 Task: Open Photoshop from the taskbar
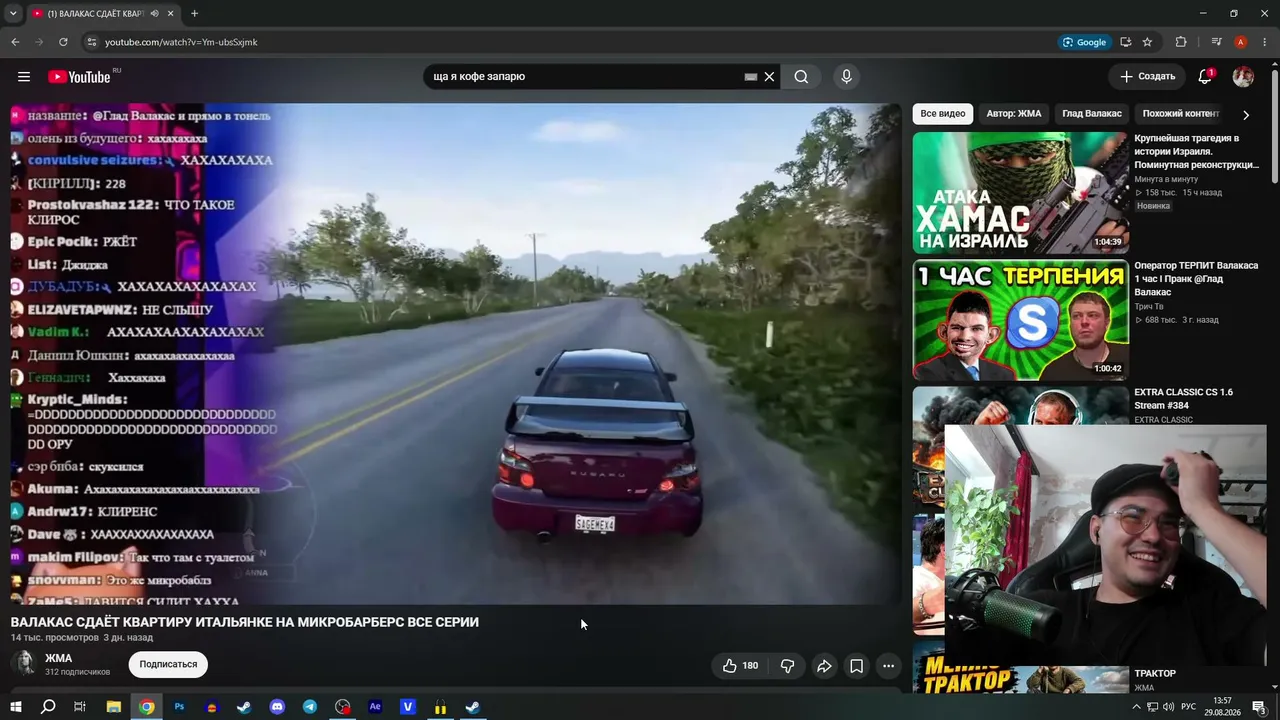click(179, 707)
